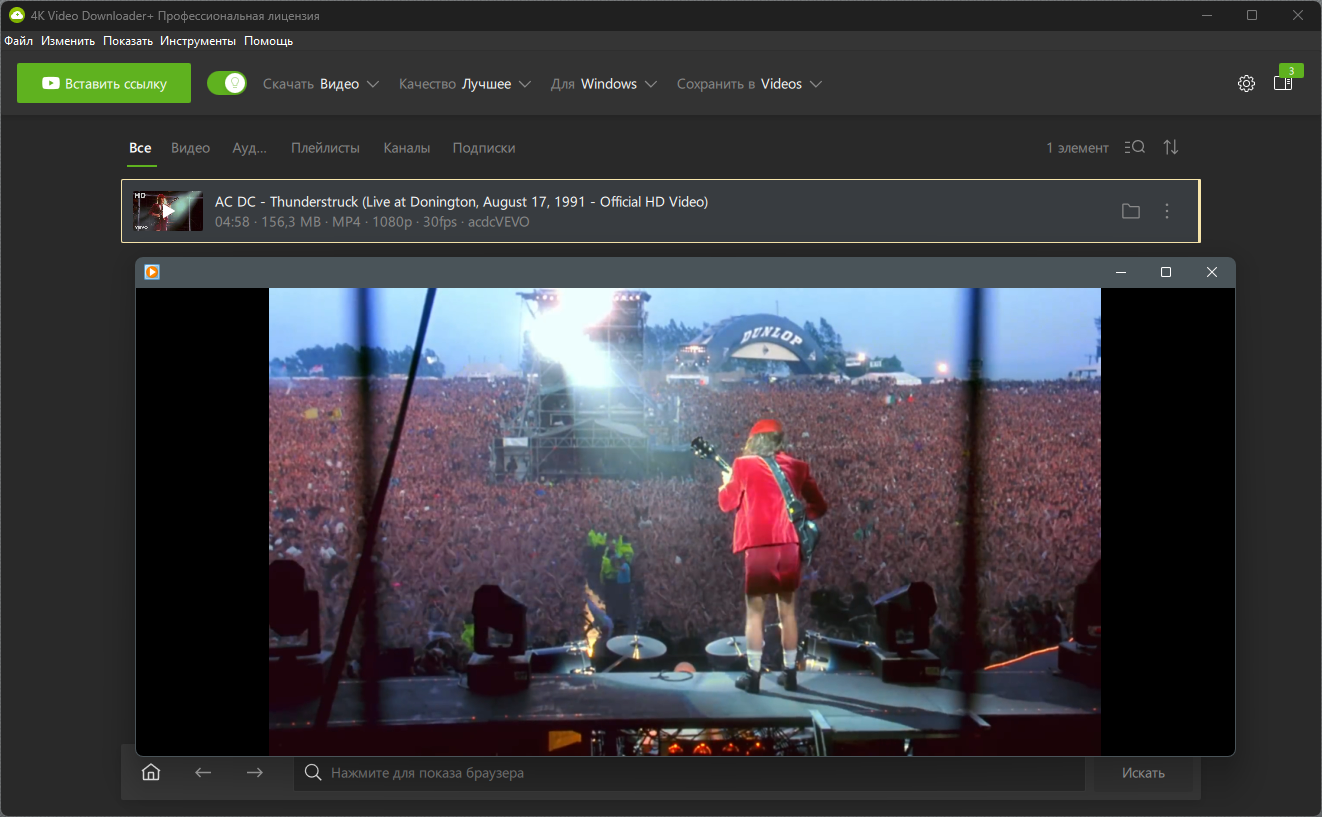
Task: Open settings gear icon
Action: [1246, 84]
